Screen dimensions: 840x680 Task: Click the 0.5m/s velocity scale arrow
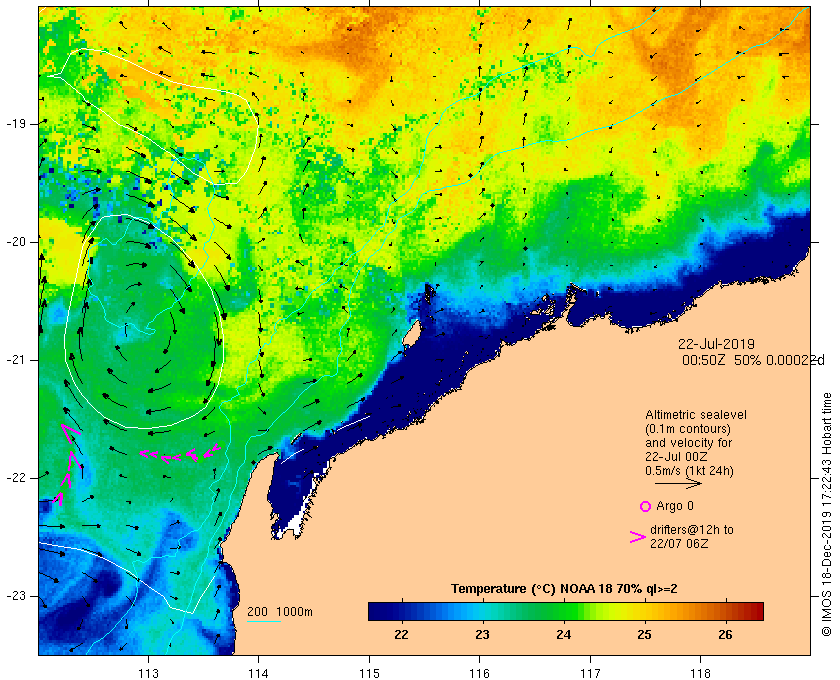click(x=678, y=484)
